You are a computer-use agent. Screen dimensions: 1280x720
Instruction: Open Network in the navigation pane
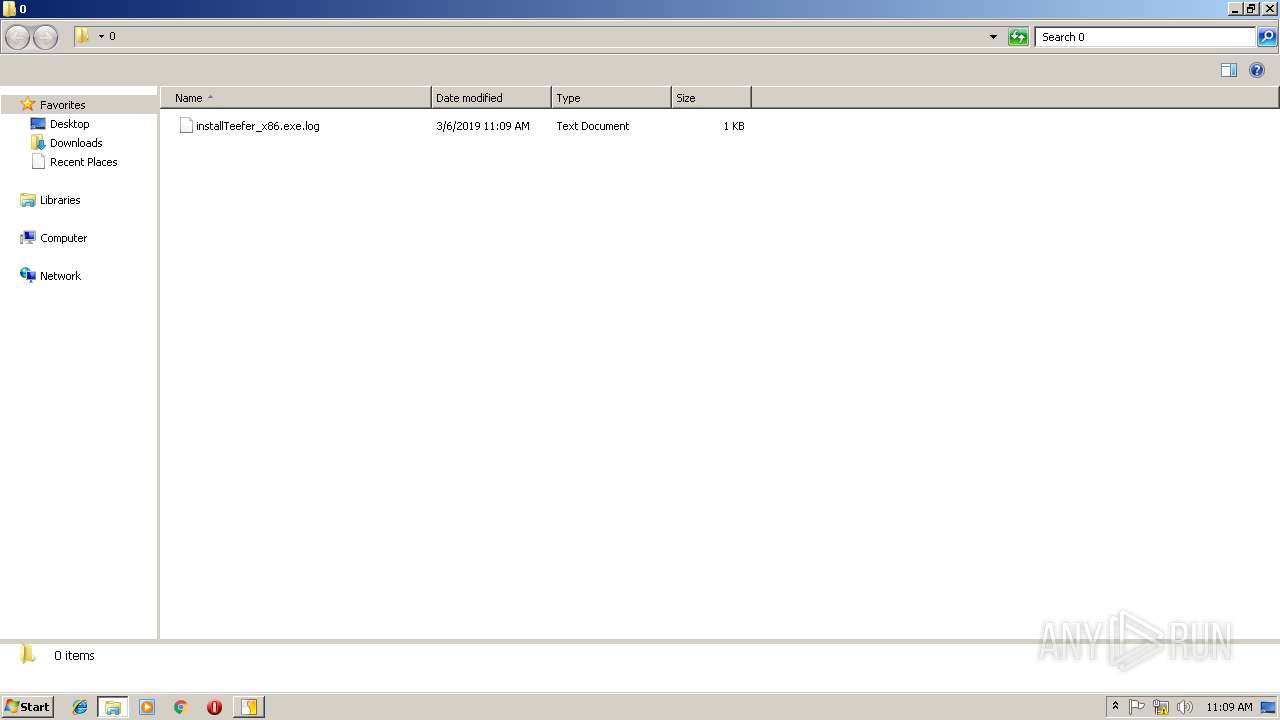click(60, 276)
